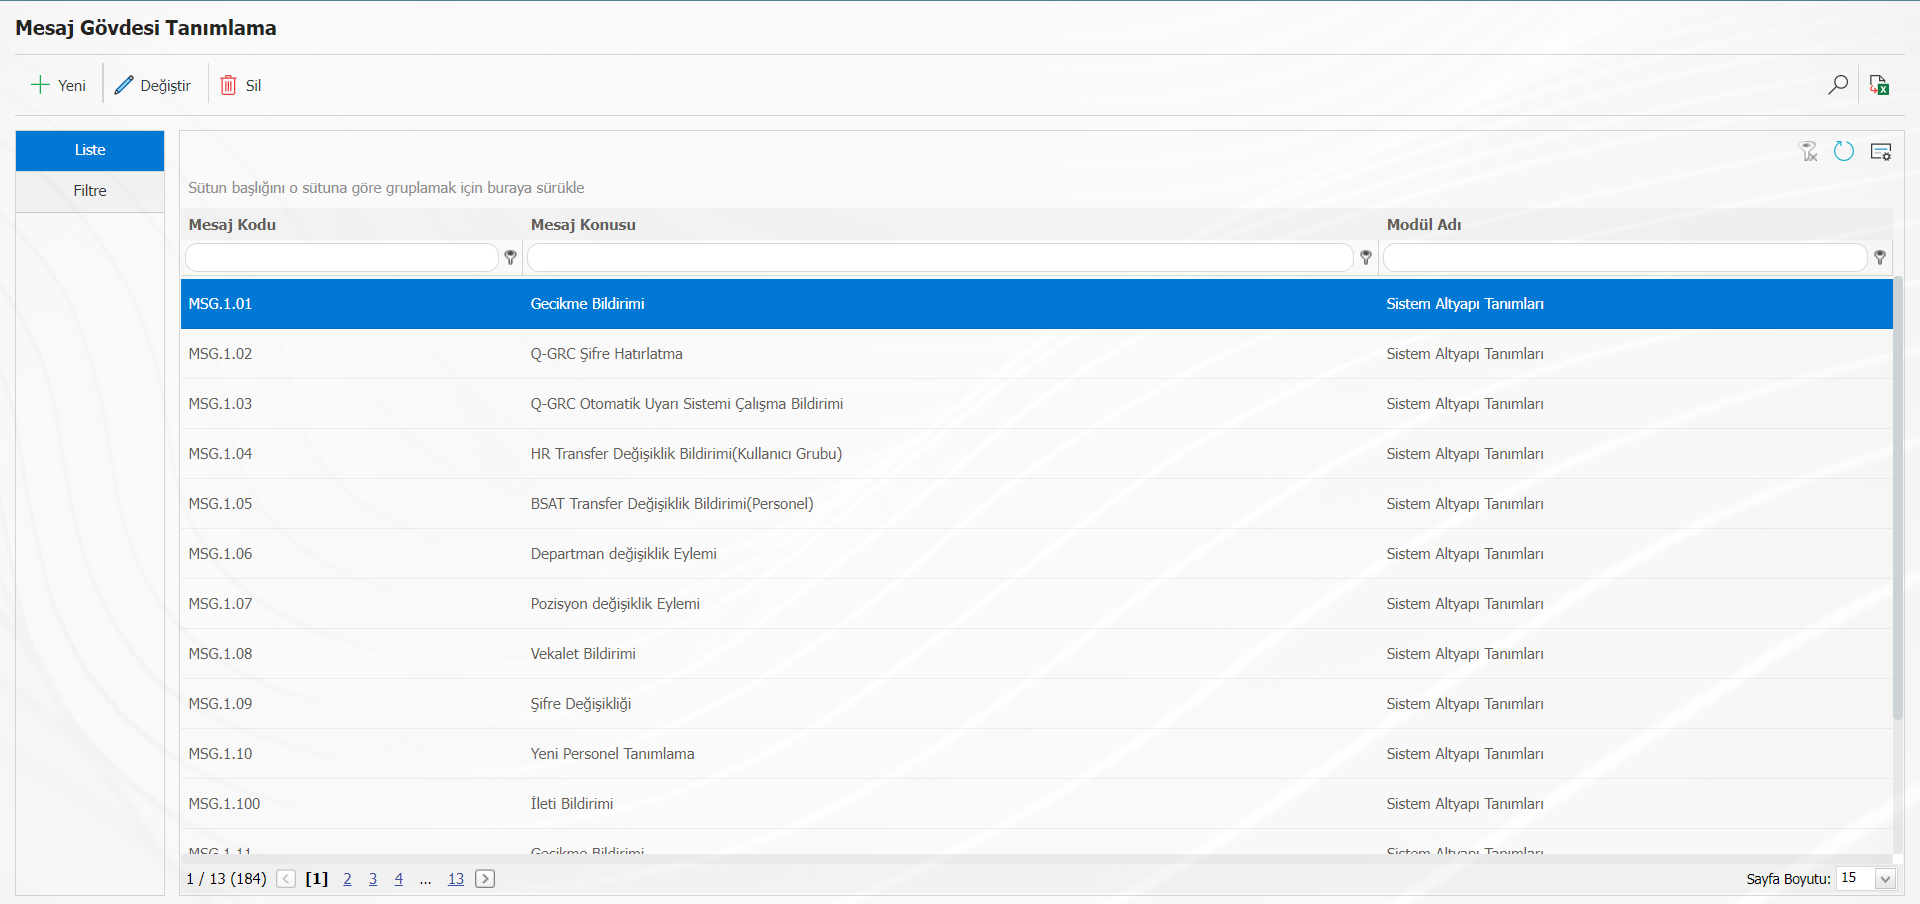Select BSAT Transfer Değişiklik Bildirimi(Personel)
The image size is (1920, 904).
tap(672, 504)
